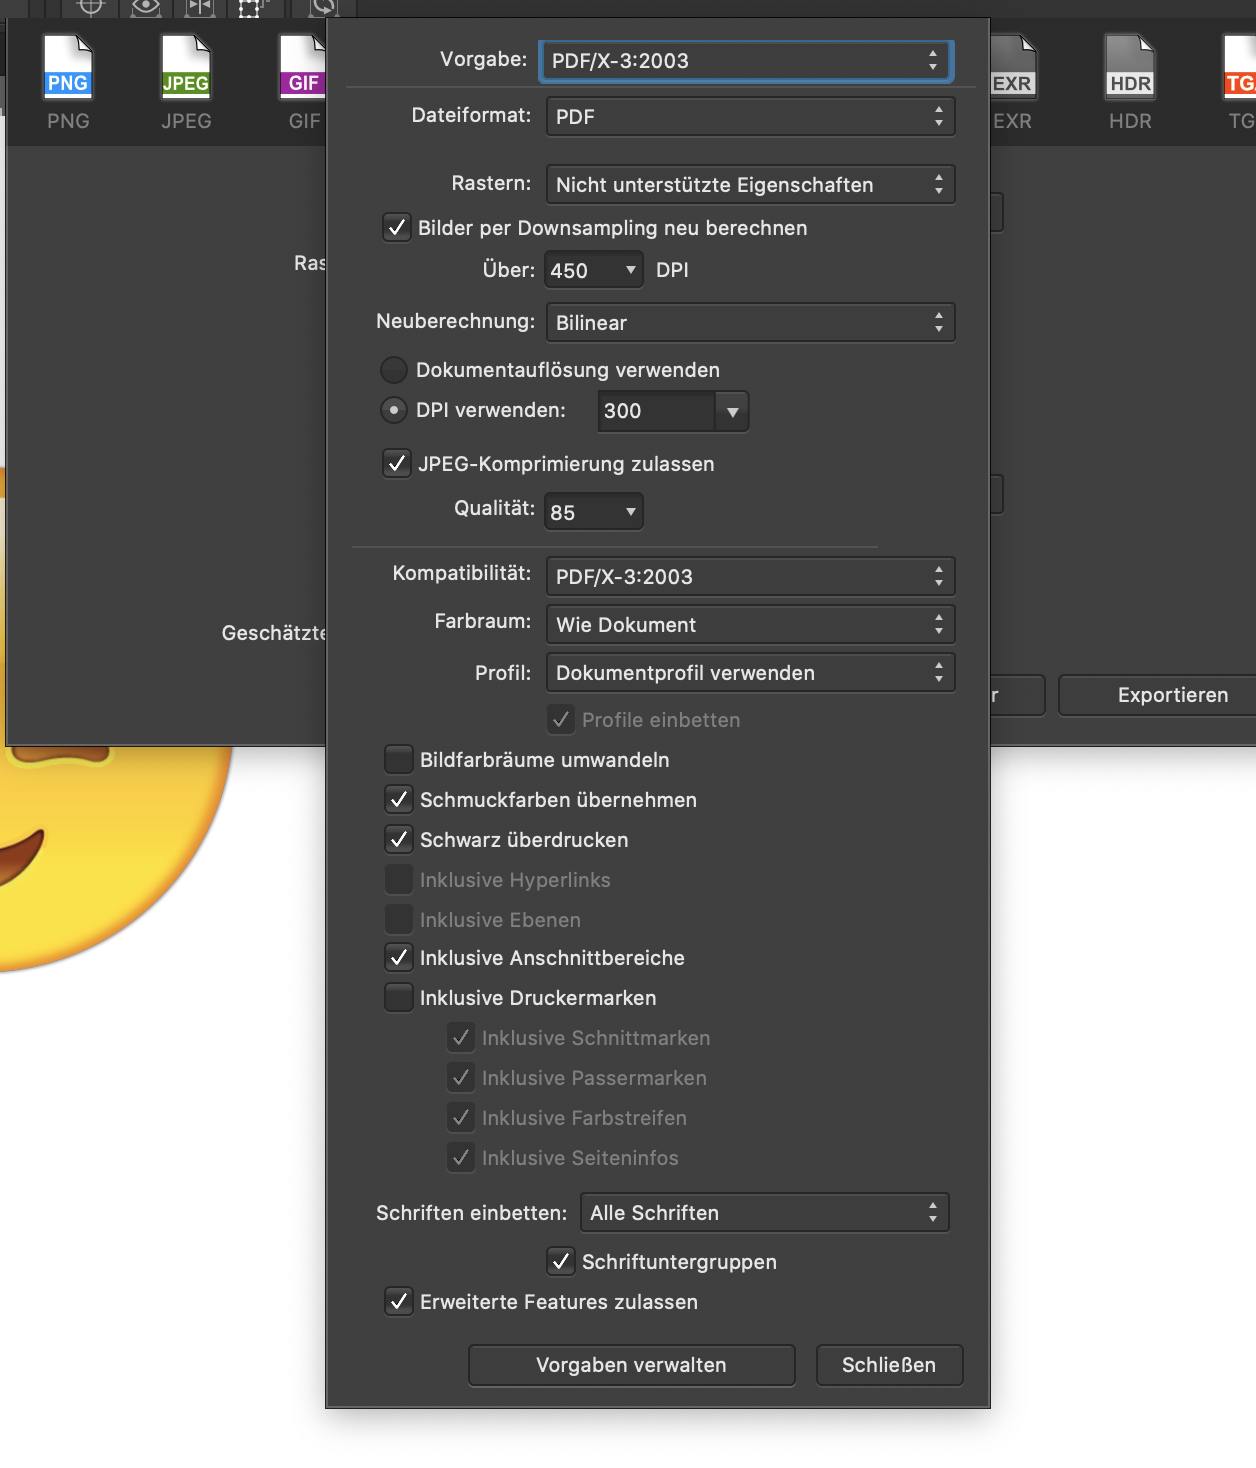This screenshot has width=1256, height=1468.
Task: Expand the DPI verwenden 300 dropdown arrow
Action: (x=732, y=411)
